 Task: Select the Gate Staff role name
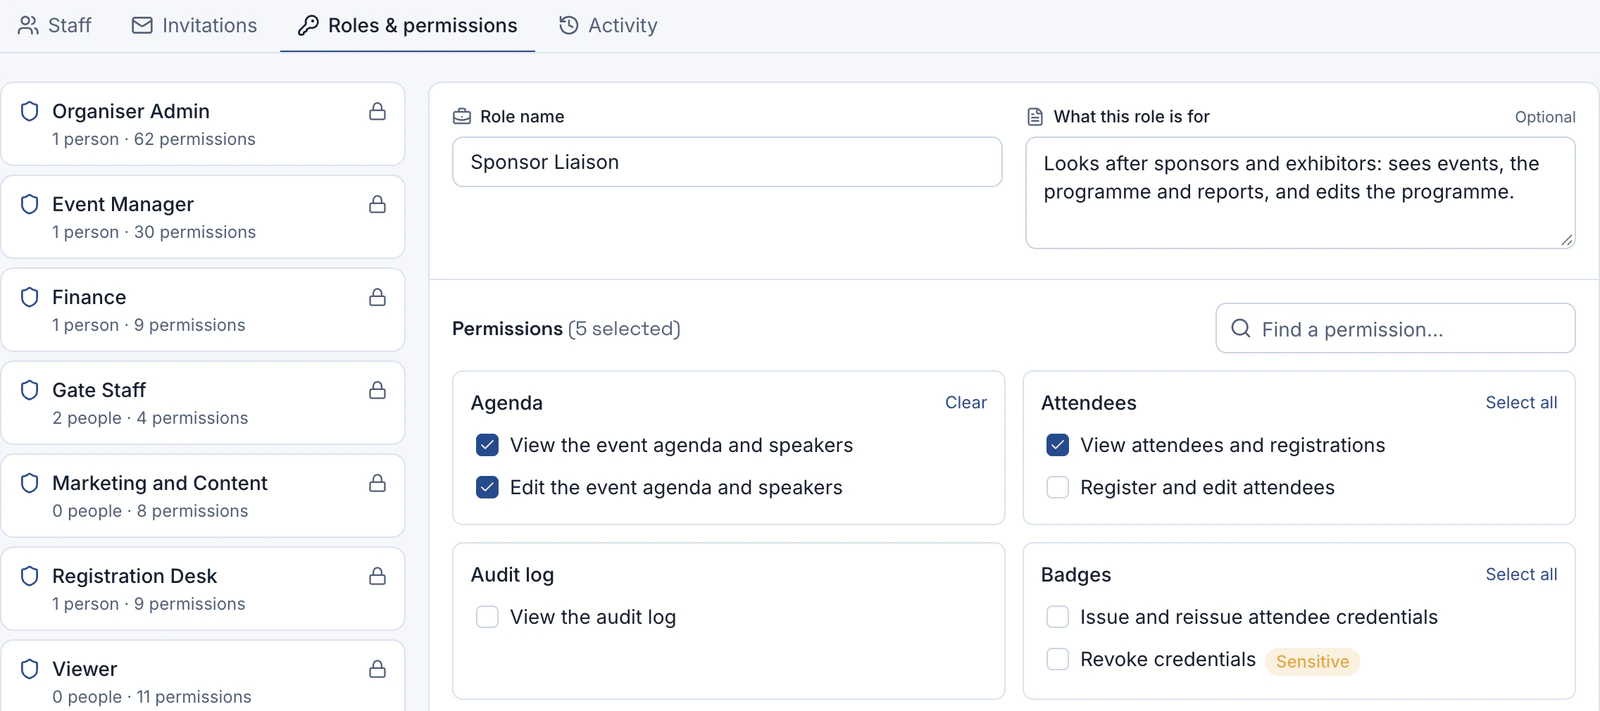99,390
